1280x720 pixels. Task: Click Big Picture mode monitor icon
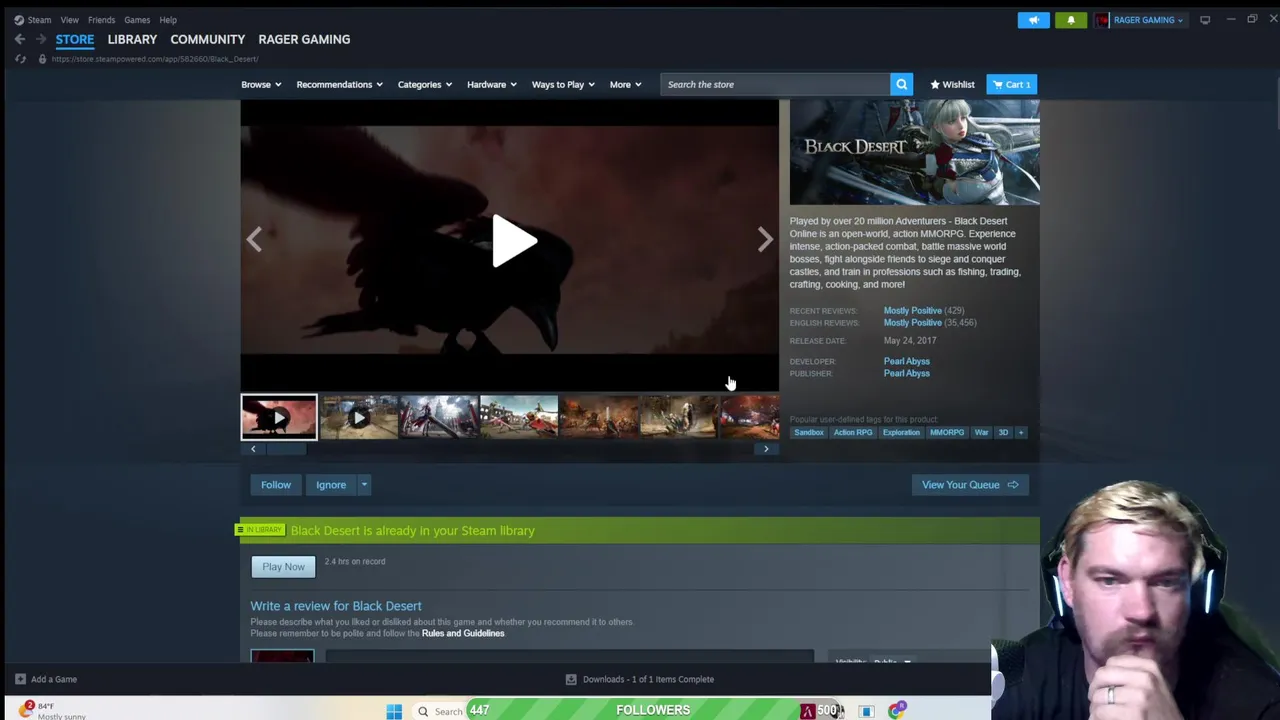pos(1205,20)
